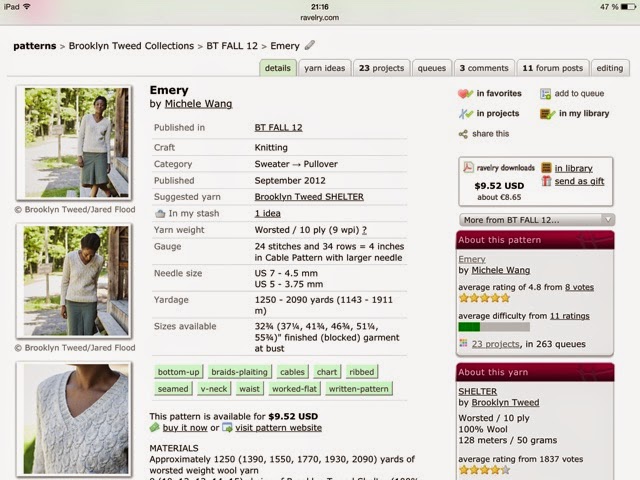
Task: Click the visit pattern website icon
Action: (x=227, y=427)
